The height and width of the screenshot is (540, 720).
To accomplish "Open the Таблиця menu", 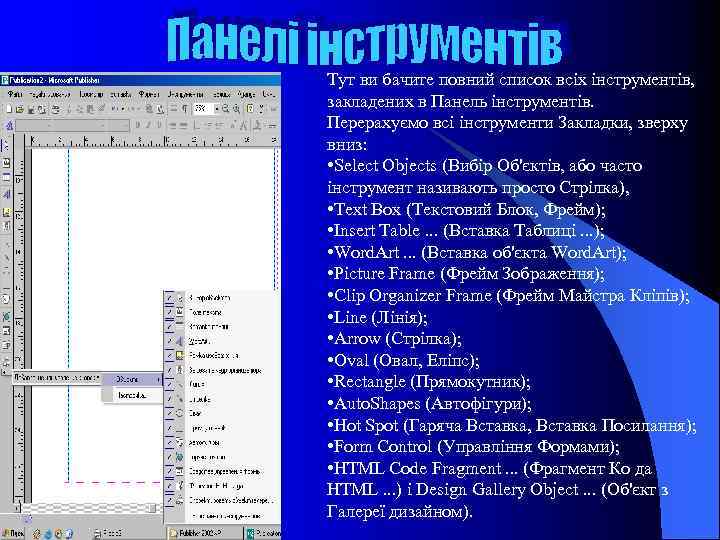I will [221, 94].
